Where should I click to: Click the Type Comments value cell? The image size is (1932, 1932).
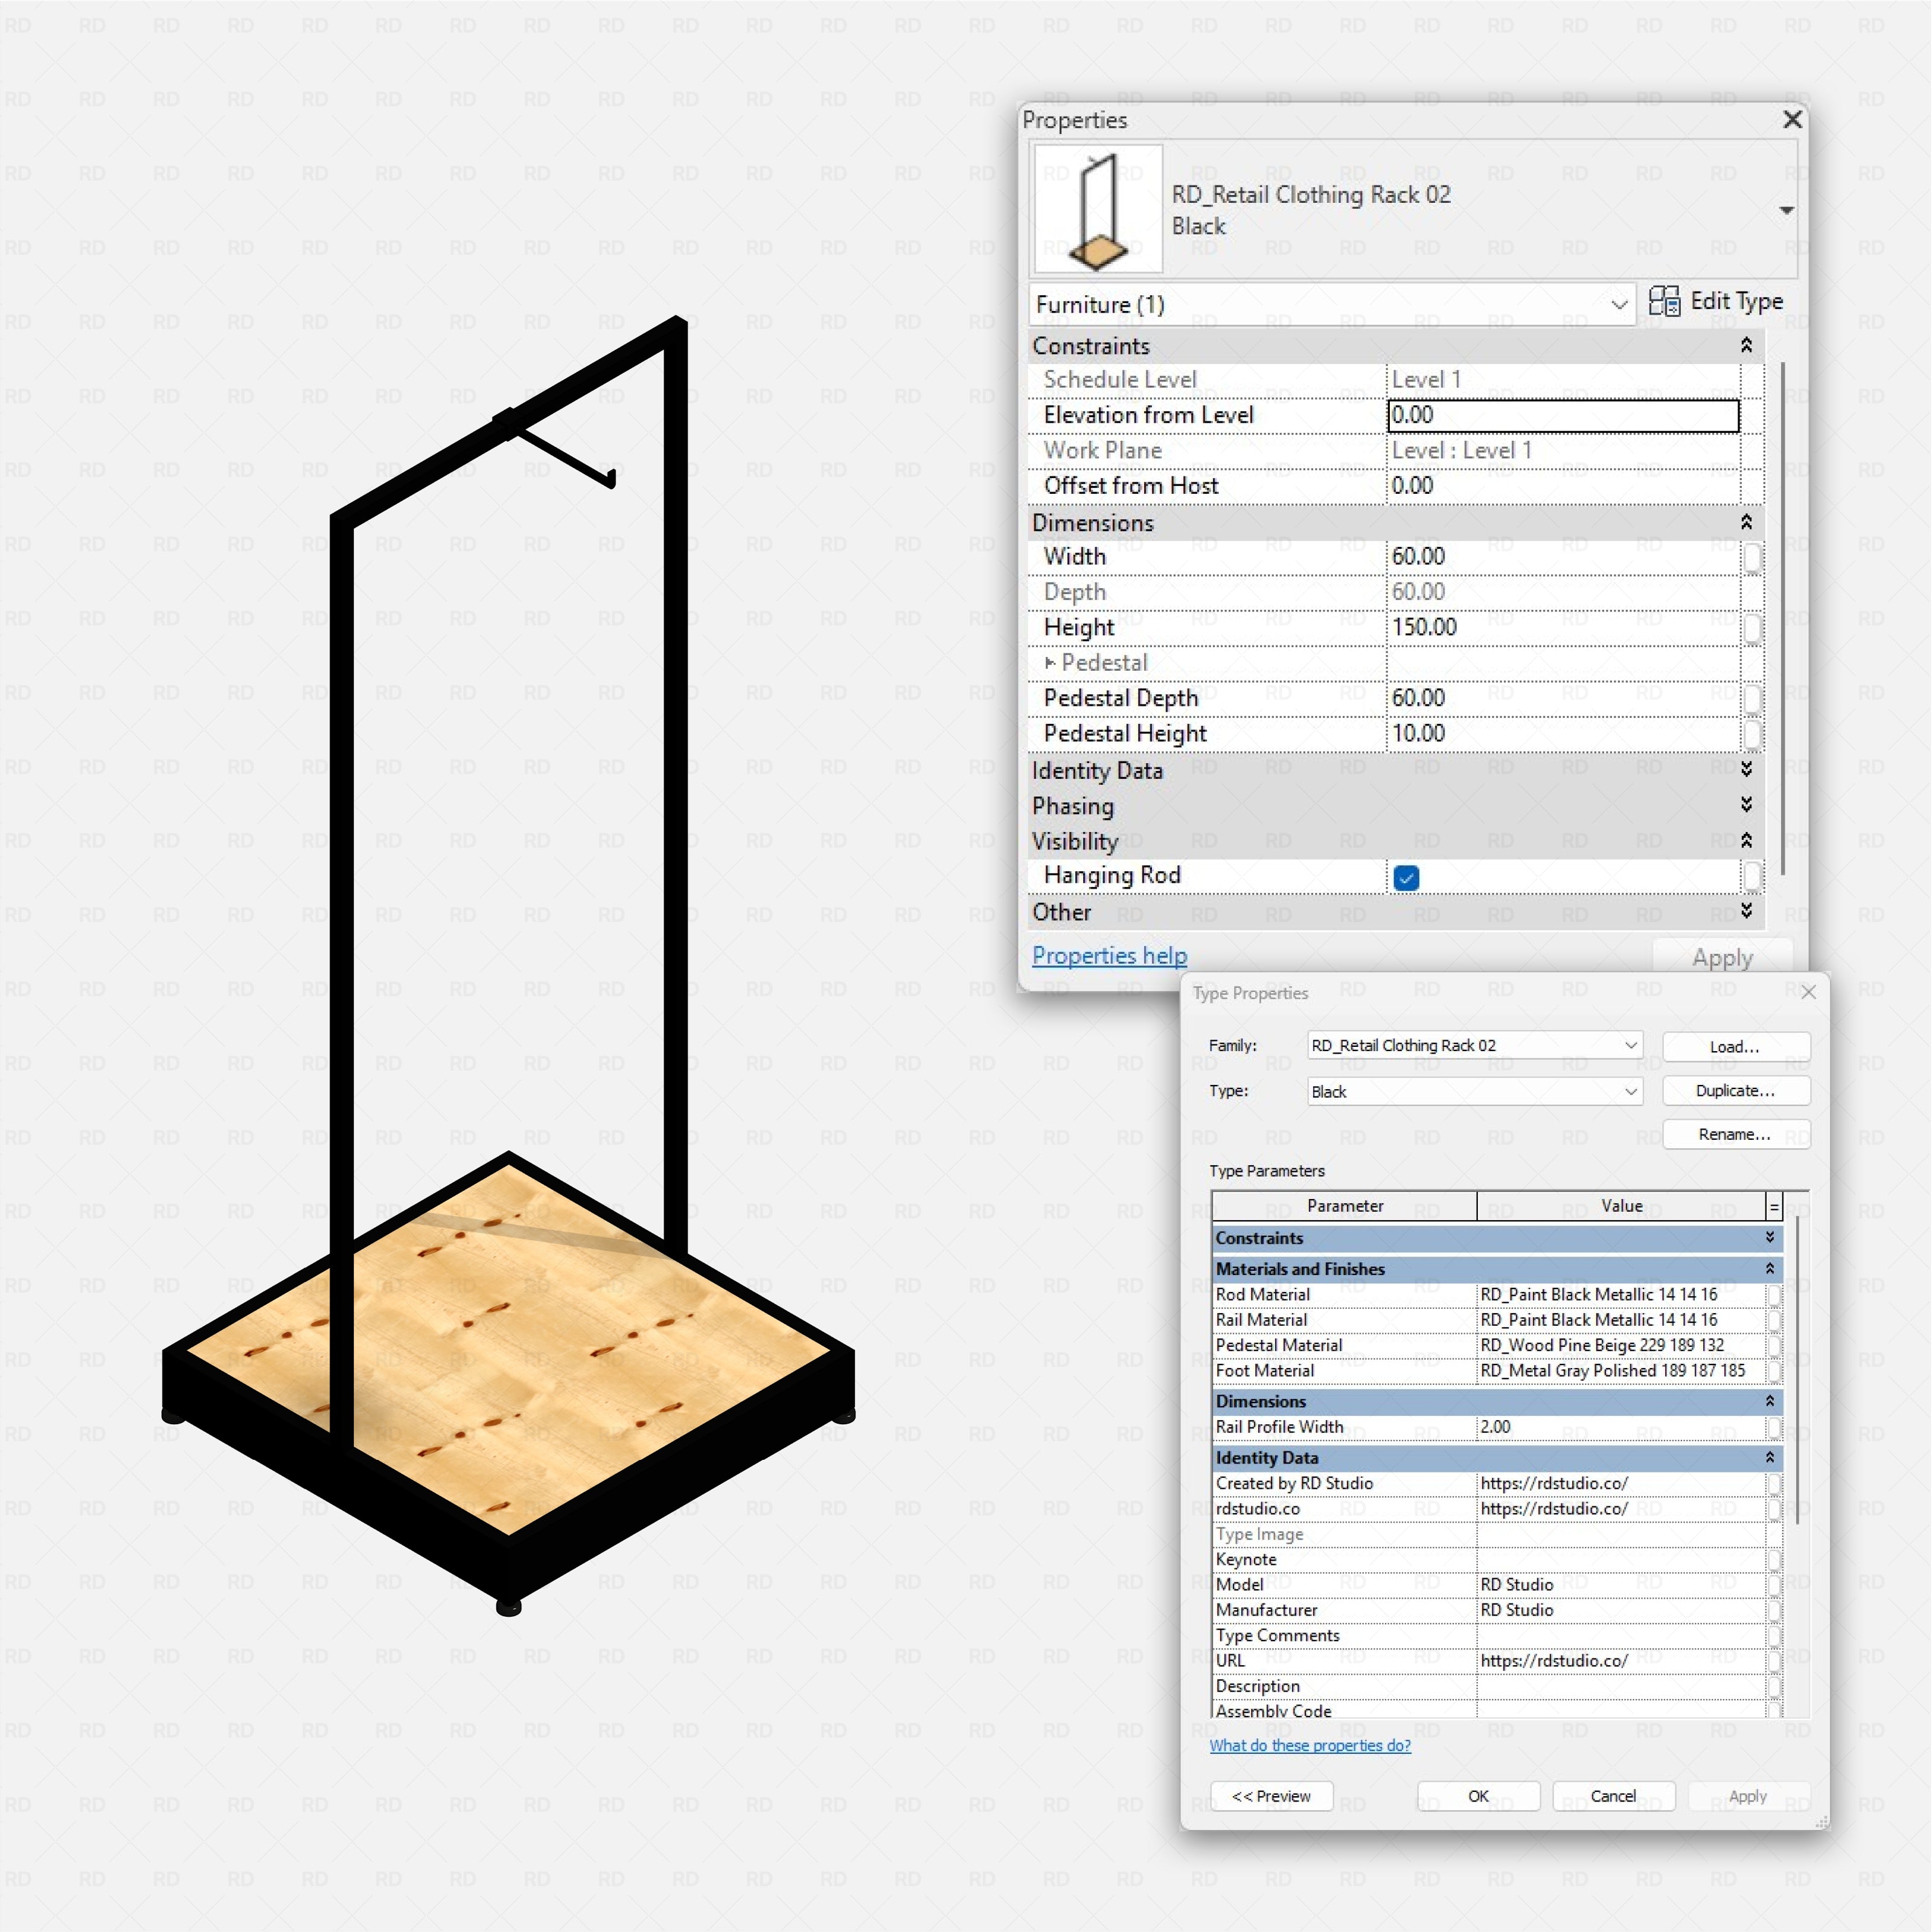point(1620,1635)
